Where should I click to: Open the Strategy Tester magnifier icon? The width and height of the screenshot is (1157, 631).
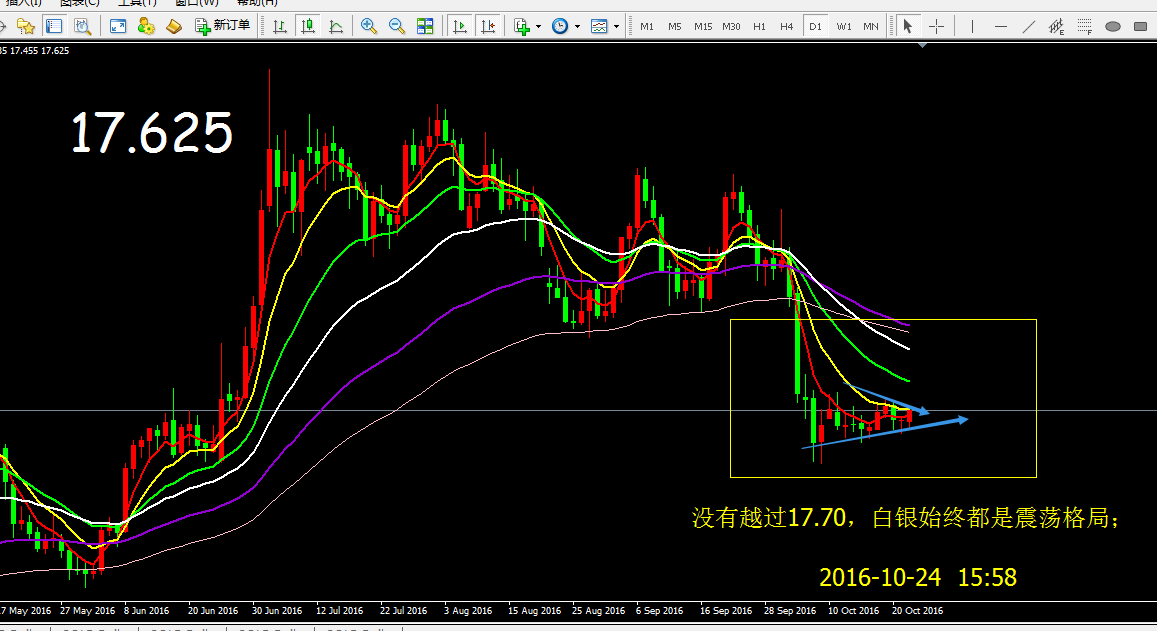(x=82, y=27)
